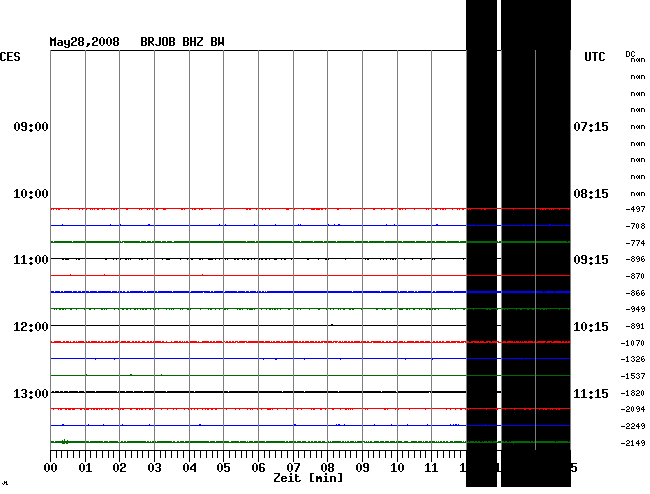The height and width of the screenshot is (494, 650).
Task: Click the 05 minute axis tick label
Action: [x=223, y=468]
